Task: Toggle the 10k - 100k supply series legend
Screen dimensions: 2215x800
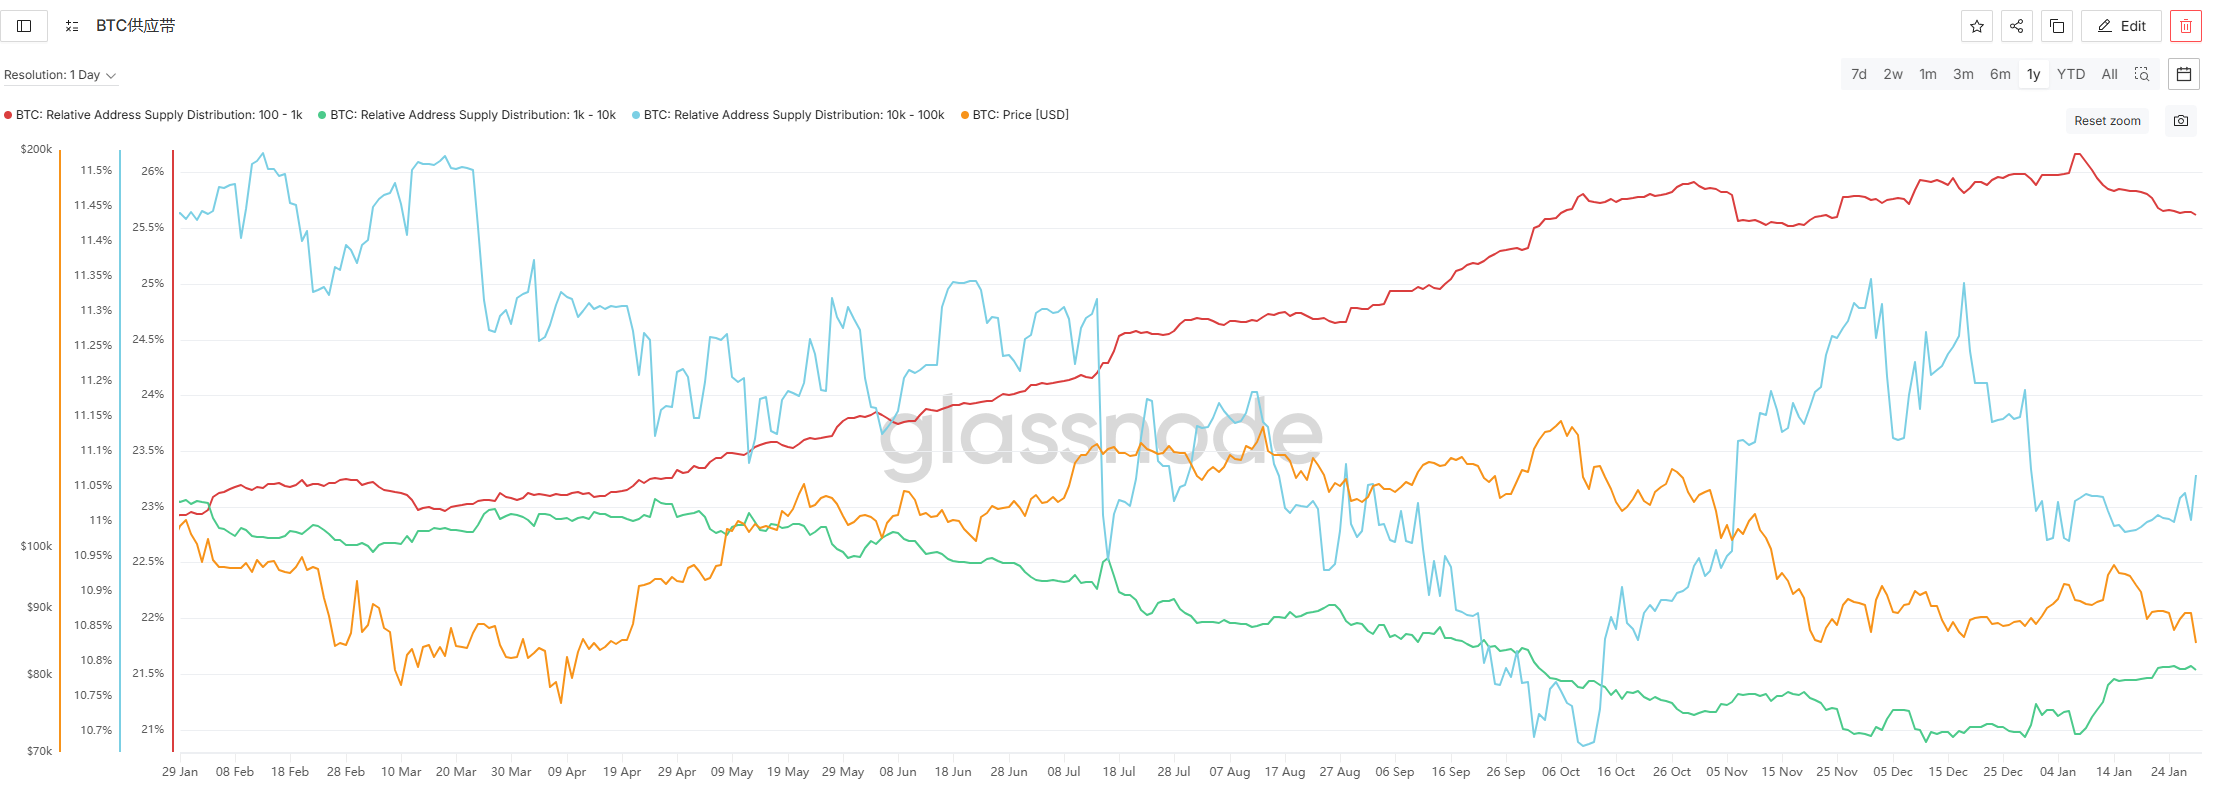Action: pos(793,115)
